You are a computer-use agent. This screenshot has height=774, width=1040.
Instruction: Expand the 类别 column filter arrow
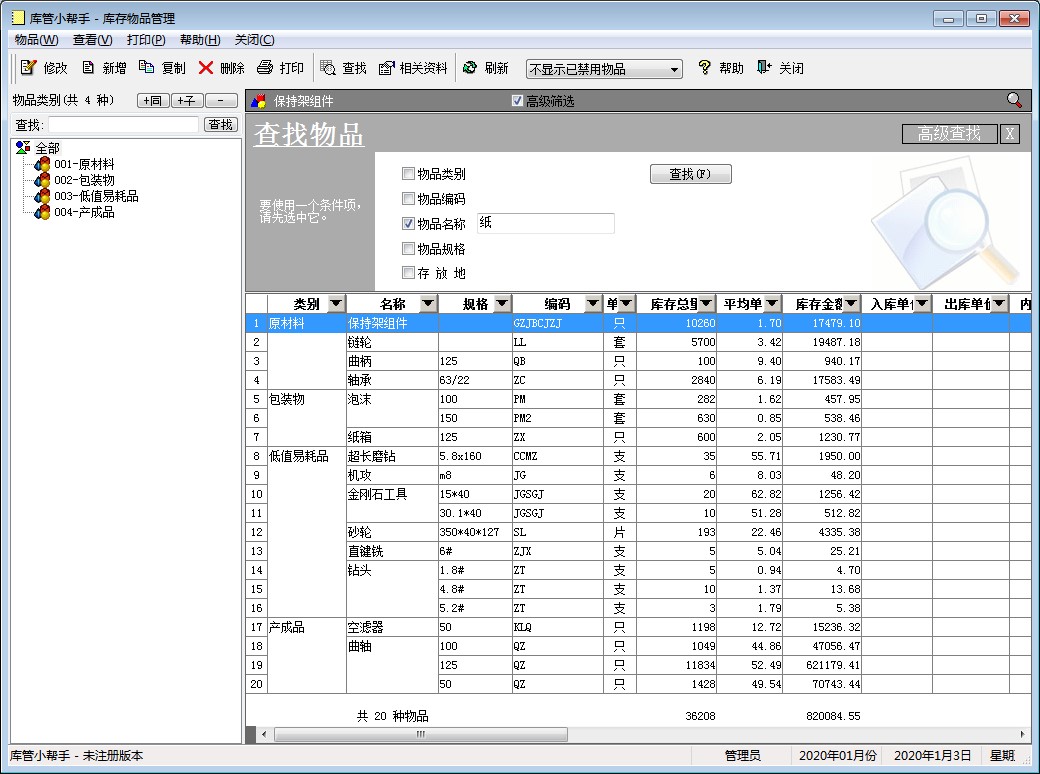pos(335,304)
